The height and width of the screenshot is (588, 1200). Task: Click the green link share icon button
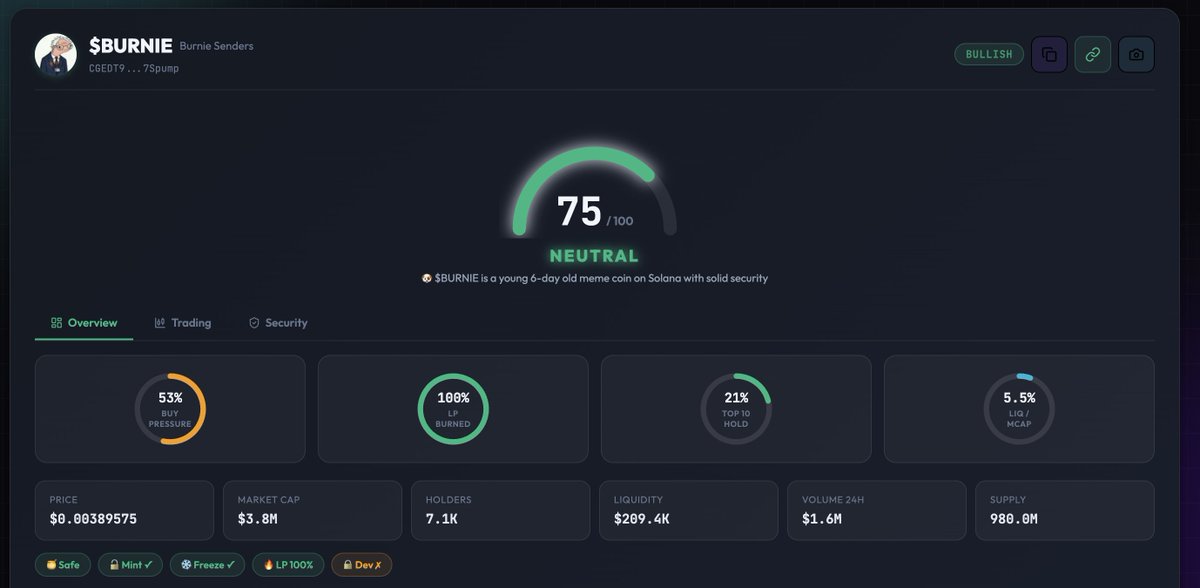pyautogui.click(x=1093, y=54)
